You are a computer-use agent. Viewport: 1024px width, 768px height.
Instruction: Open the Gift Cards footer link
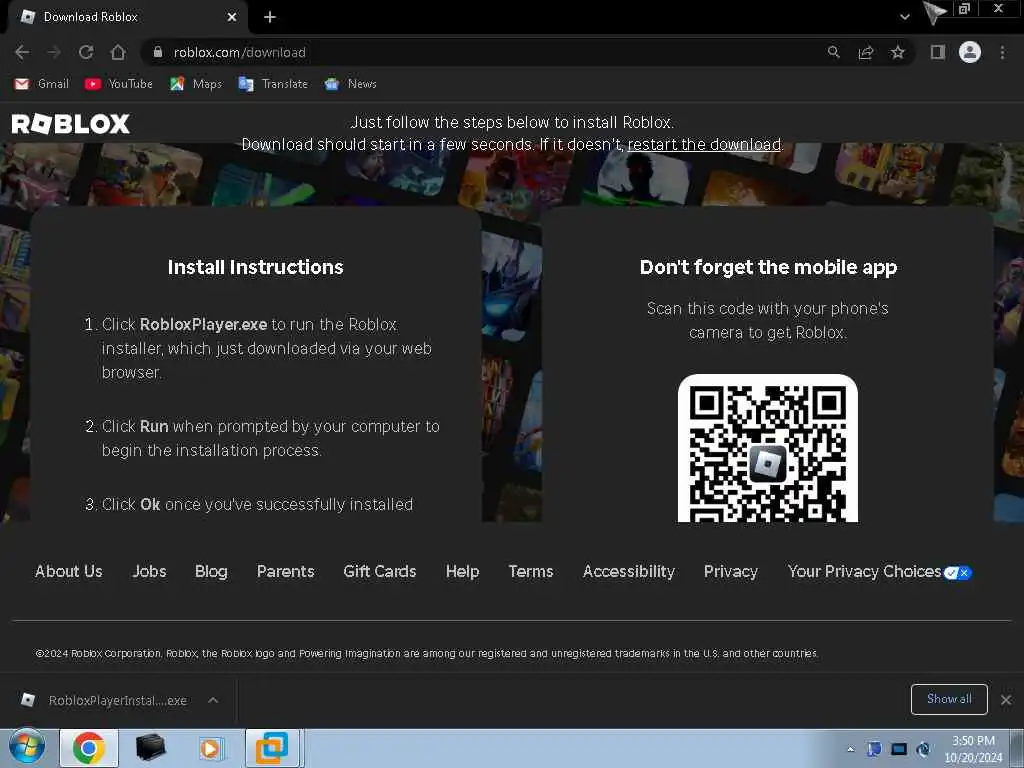click(x=379, y=571)
